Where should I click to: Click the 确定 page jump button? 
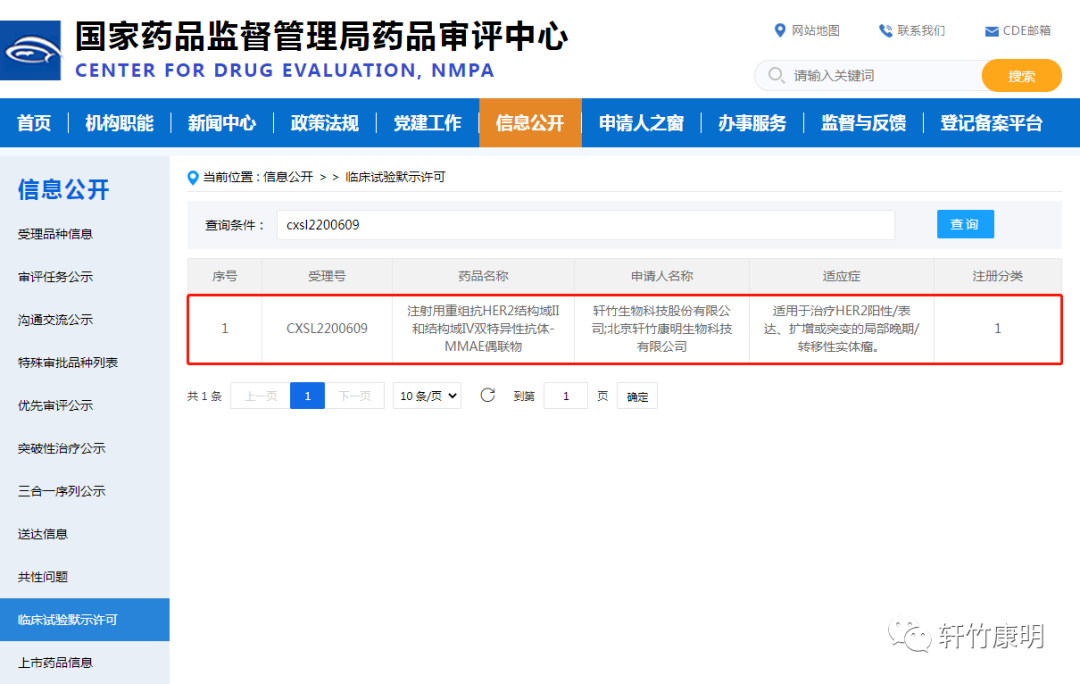point(637,396)
